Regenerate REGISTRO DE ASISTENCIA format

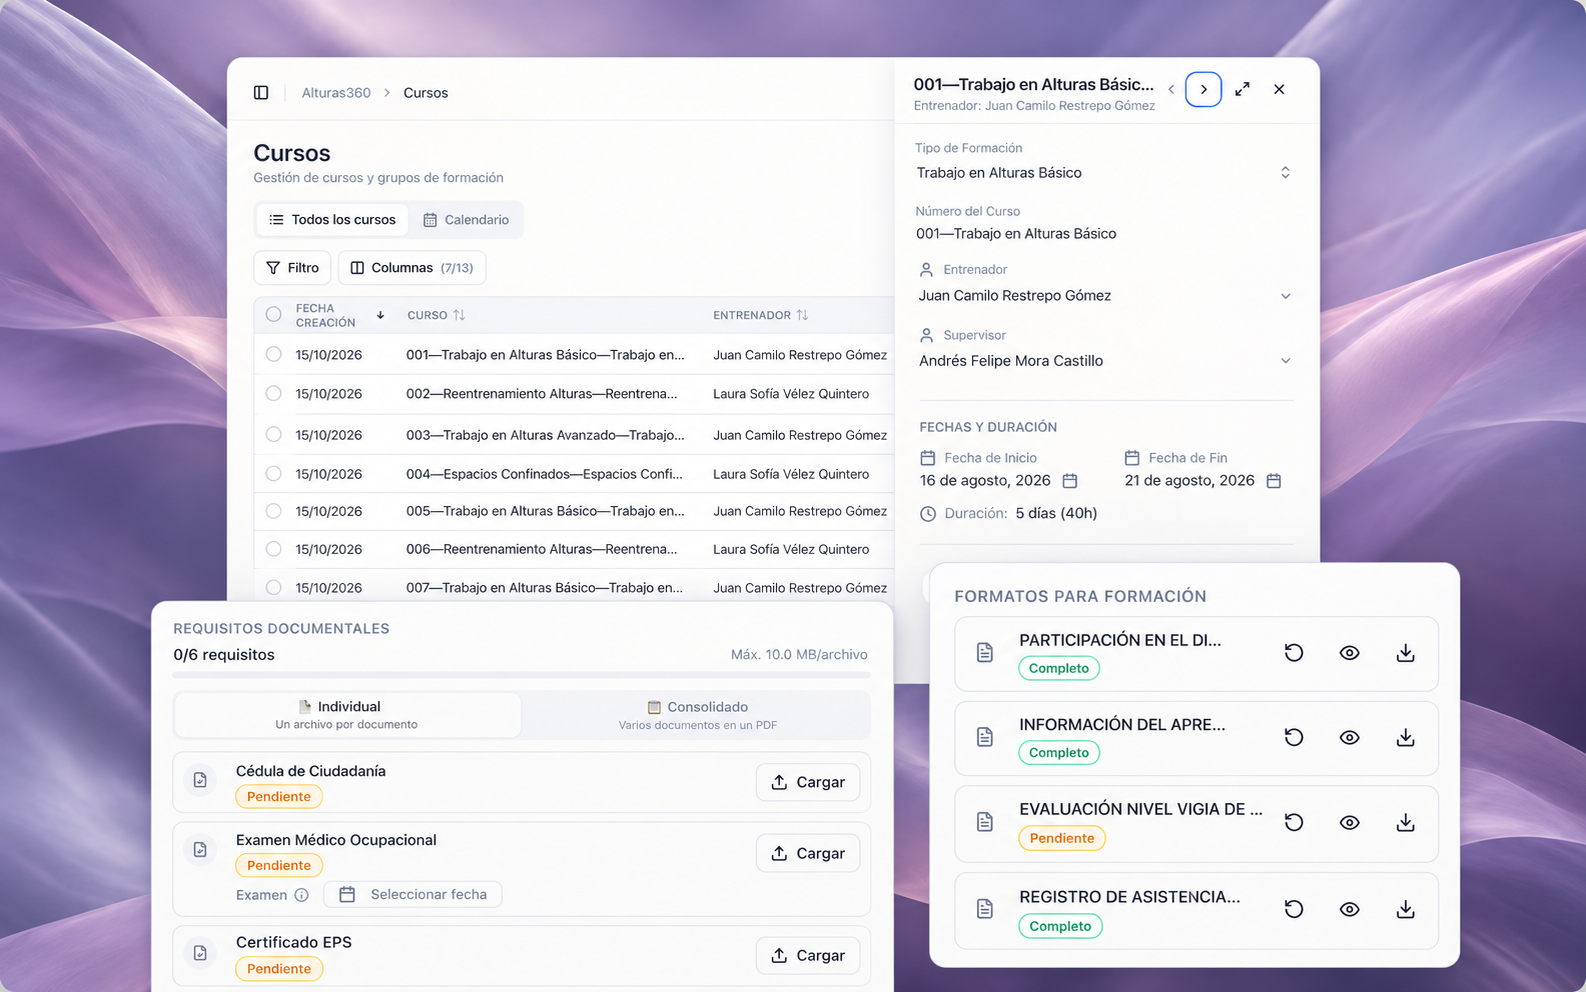[1293, 909]
